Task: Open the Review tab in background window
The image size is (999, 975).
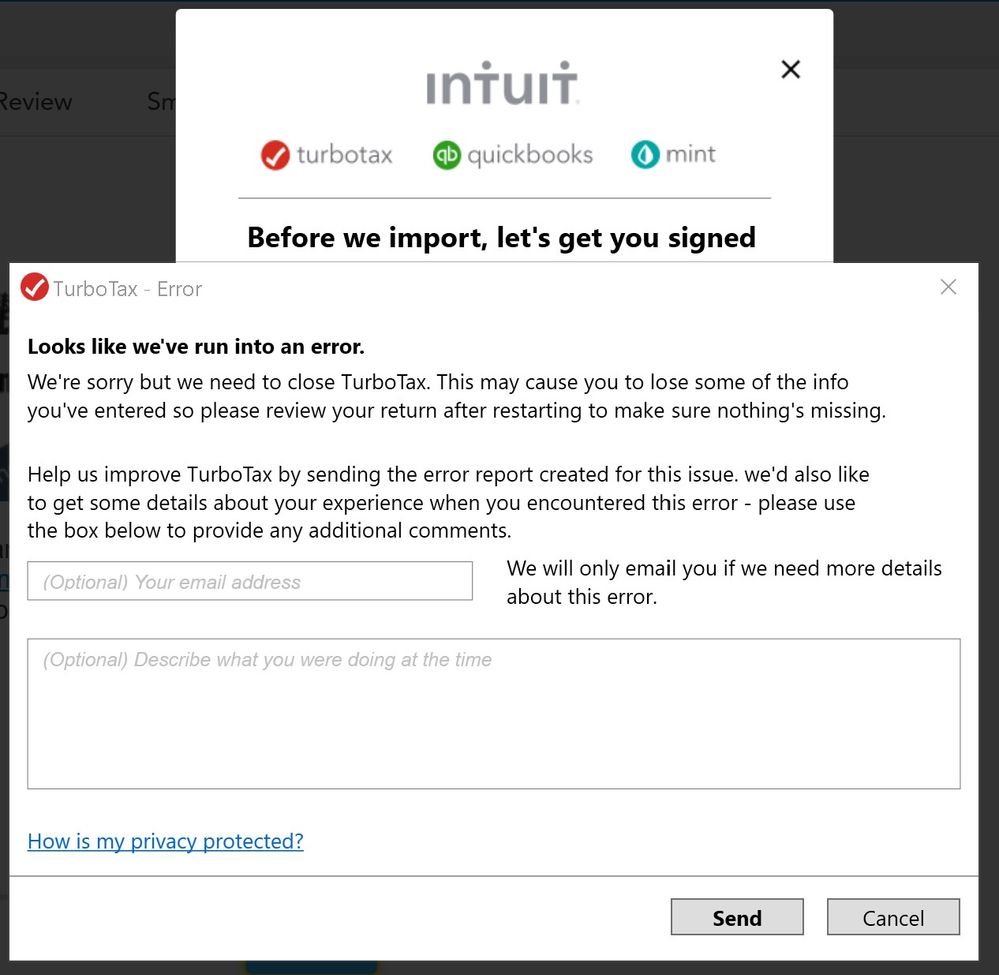Action: (x=35, y=102)
